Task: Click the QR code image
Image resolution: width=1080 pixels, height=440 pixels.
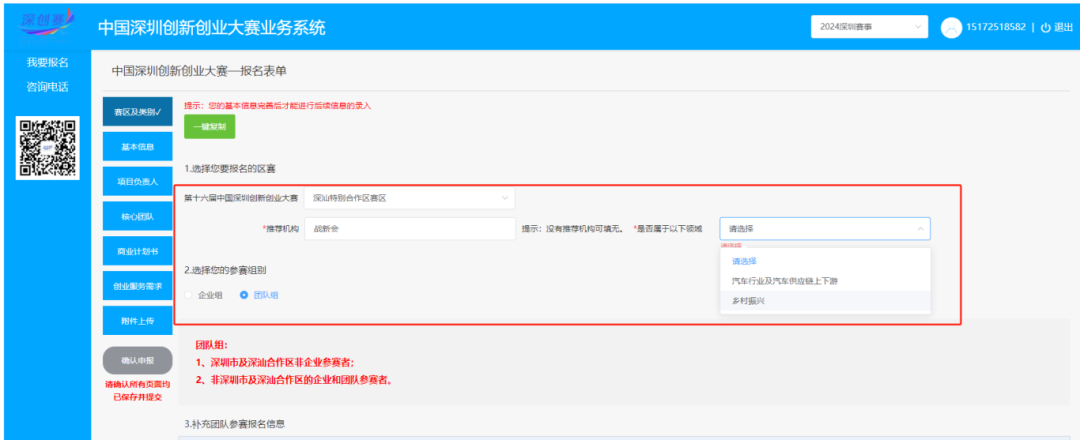Action: click(x=48, y=148)
